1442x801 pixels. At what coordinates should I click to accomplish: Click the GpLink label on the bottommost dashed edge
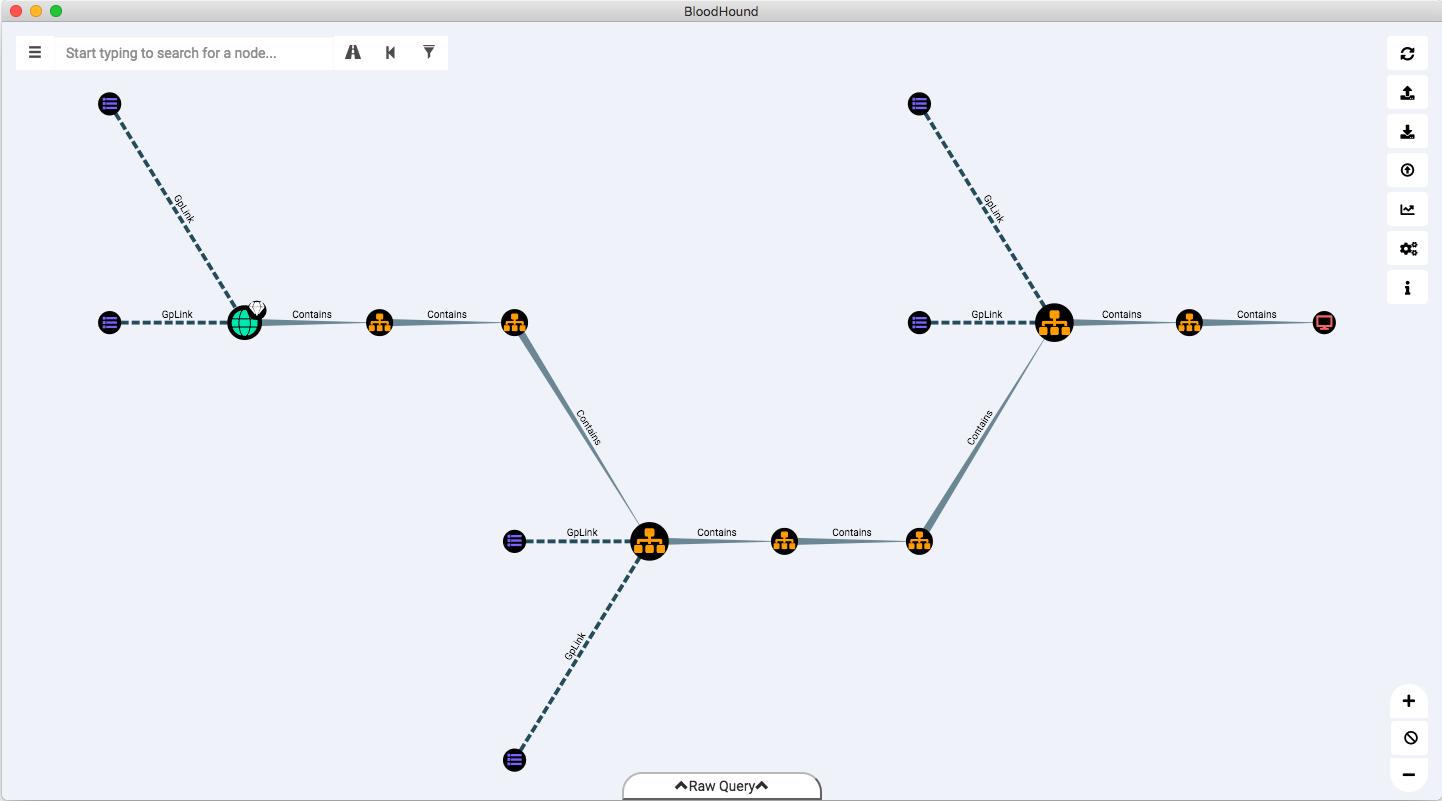pos(575,646)
